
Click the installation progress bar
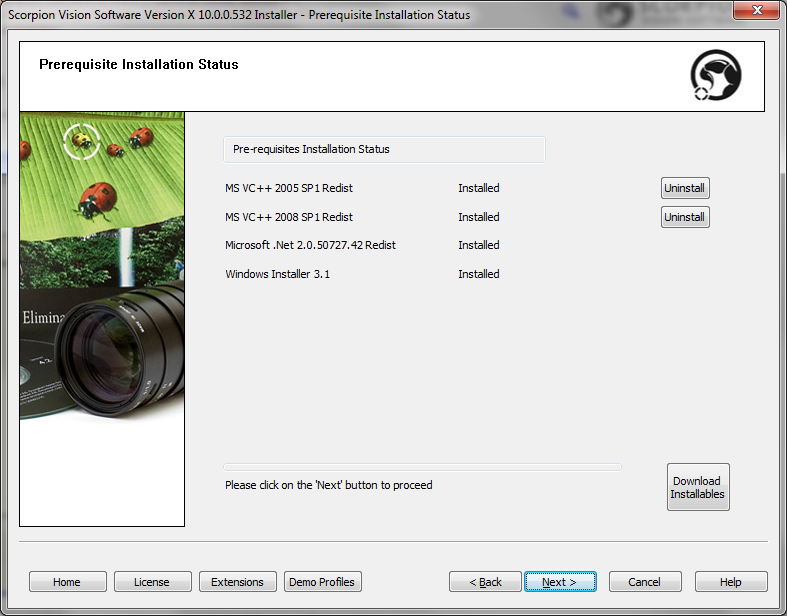(x=422, y=467)
